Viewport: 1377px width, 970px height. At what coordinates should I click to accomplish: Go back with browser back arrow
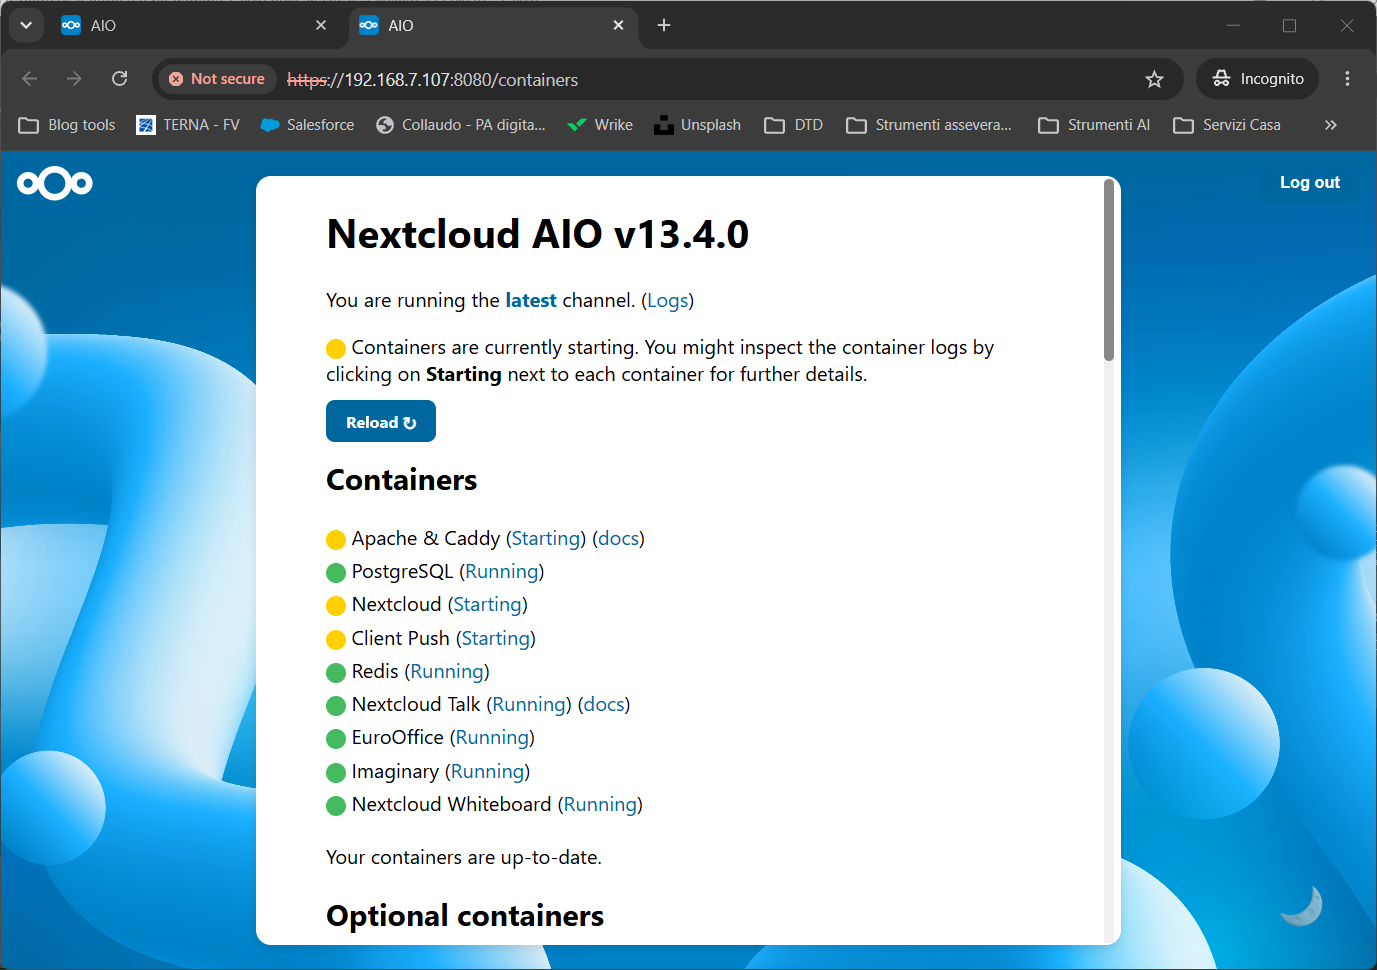29,79
